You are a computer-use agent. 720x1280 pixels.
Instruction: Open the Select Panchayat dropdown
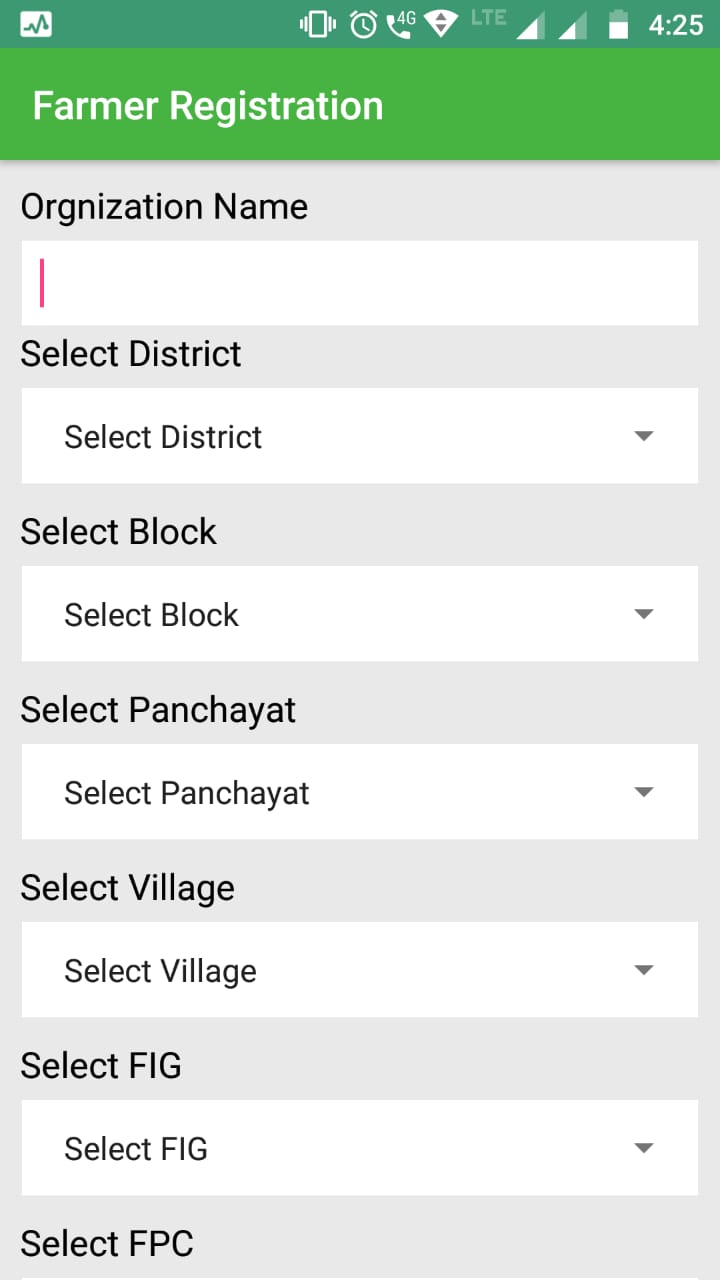tap(359, 792)
